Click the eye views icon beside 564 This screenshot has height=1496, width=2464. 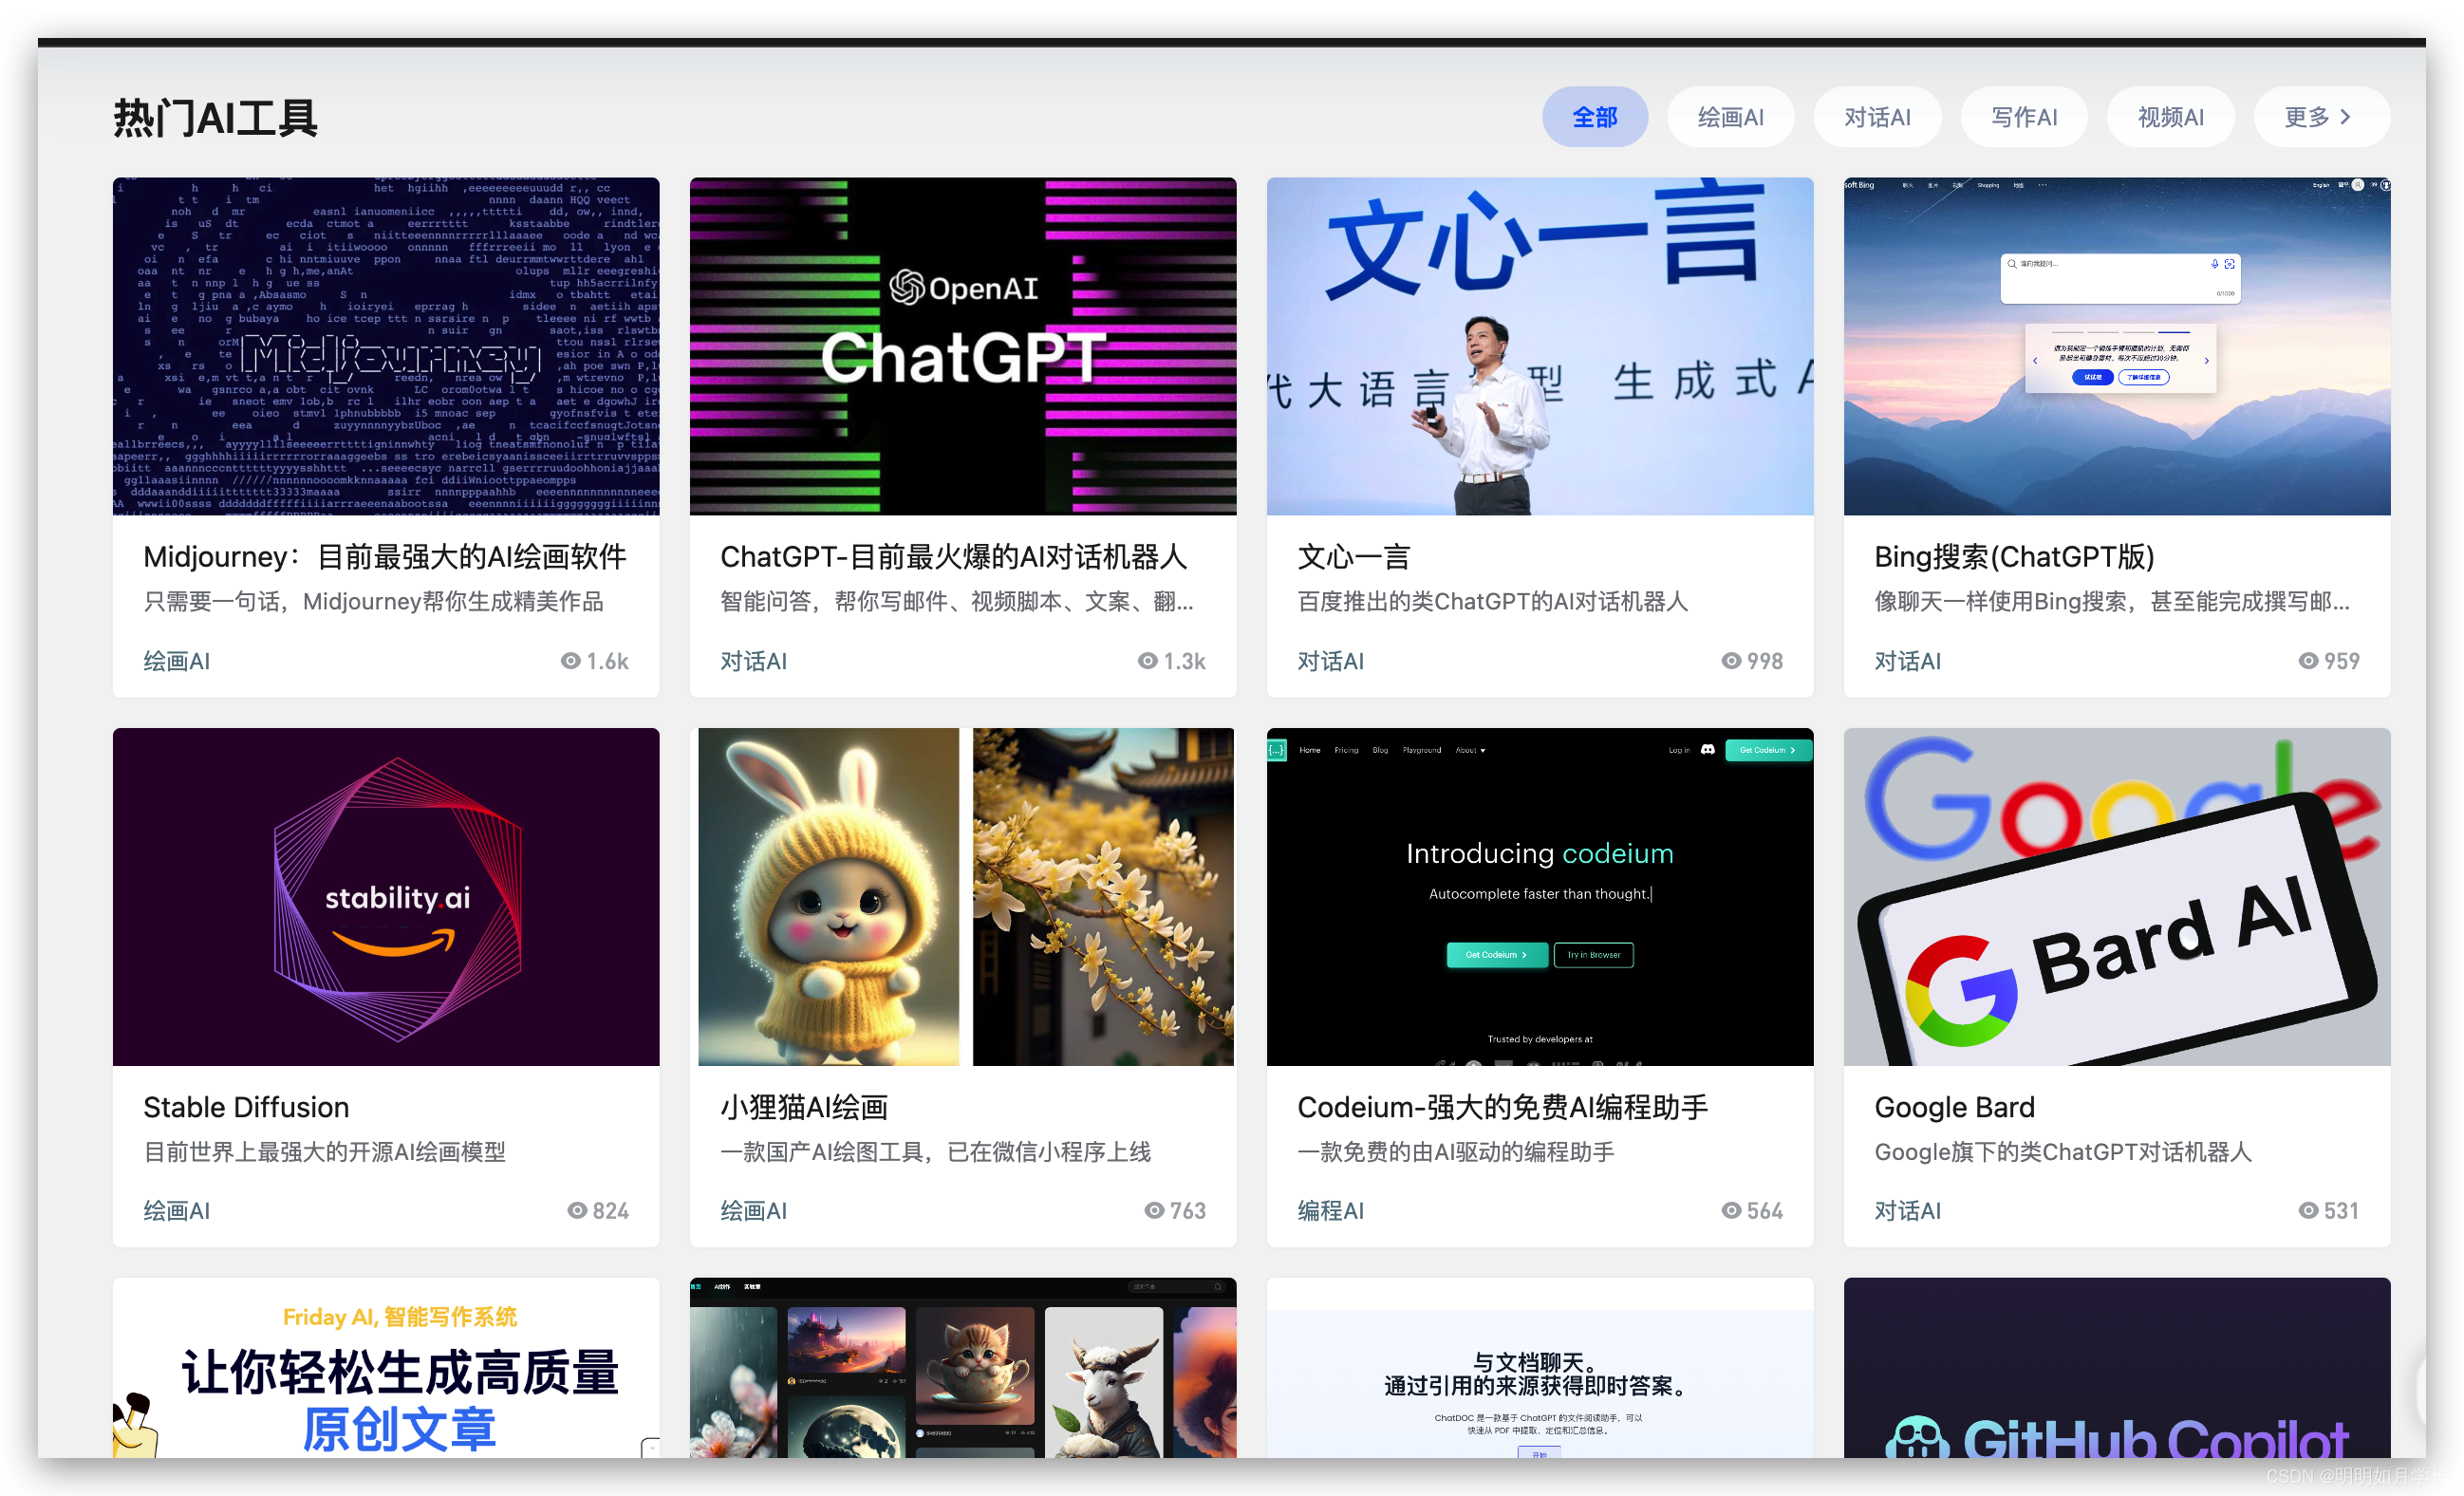click(x=1731, y=1211)
